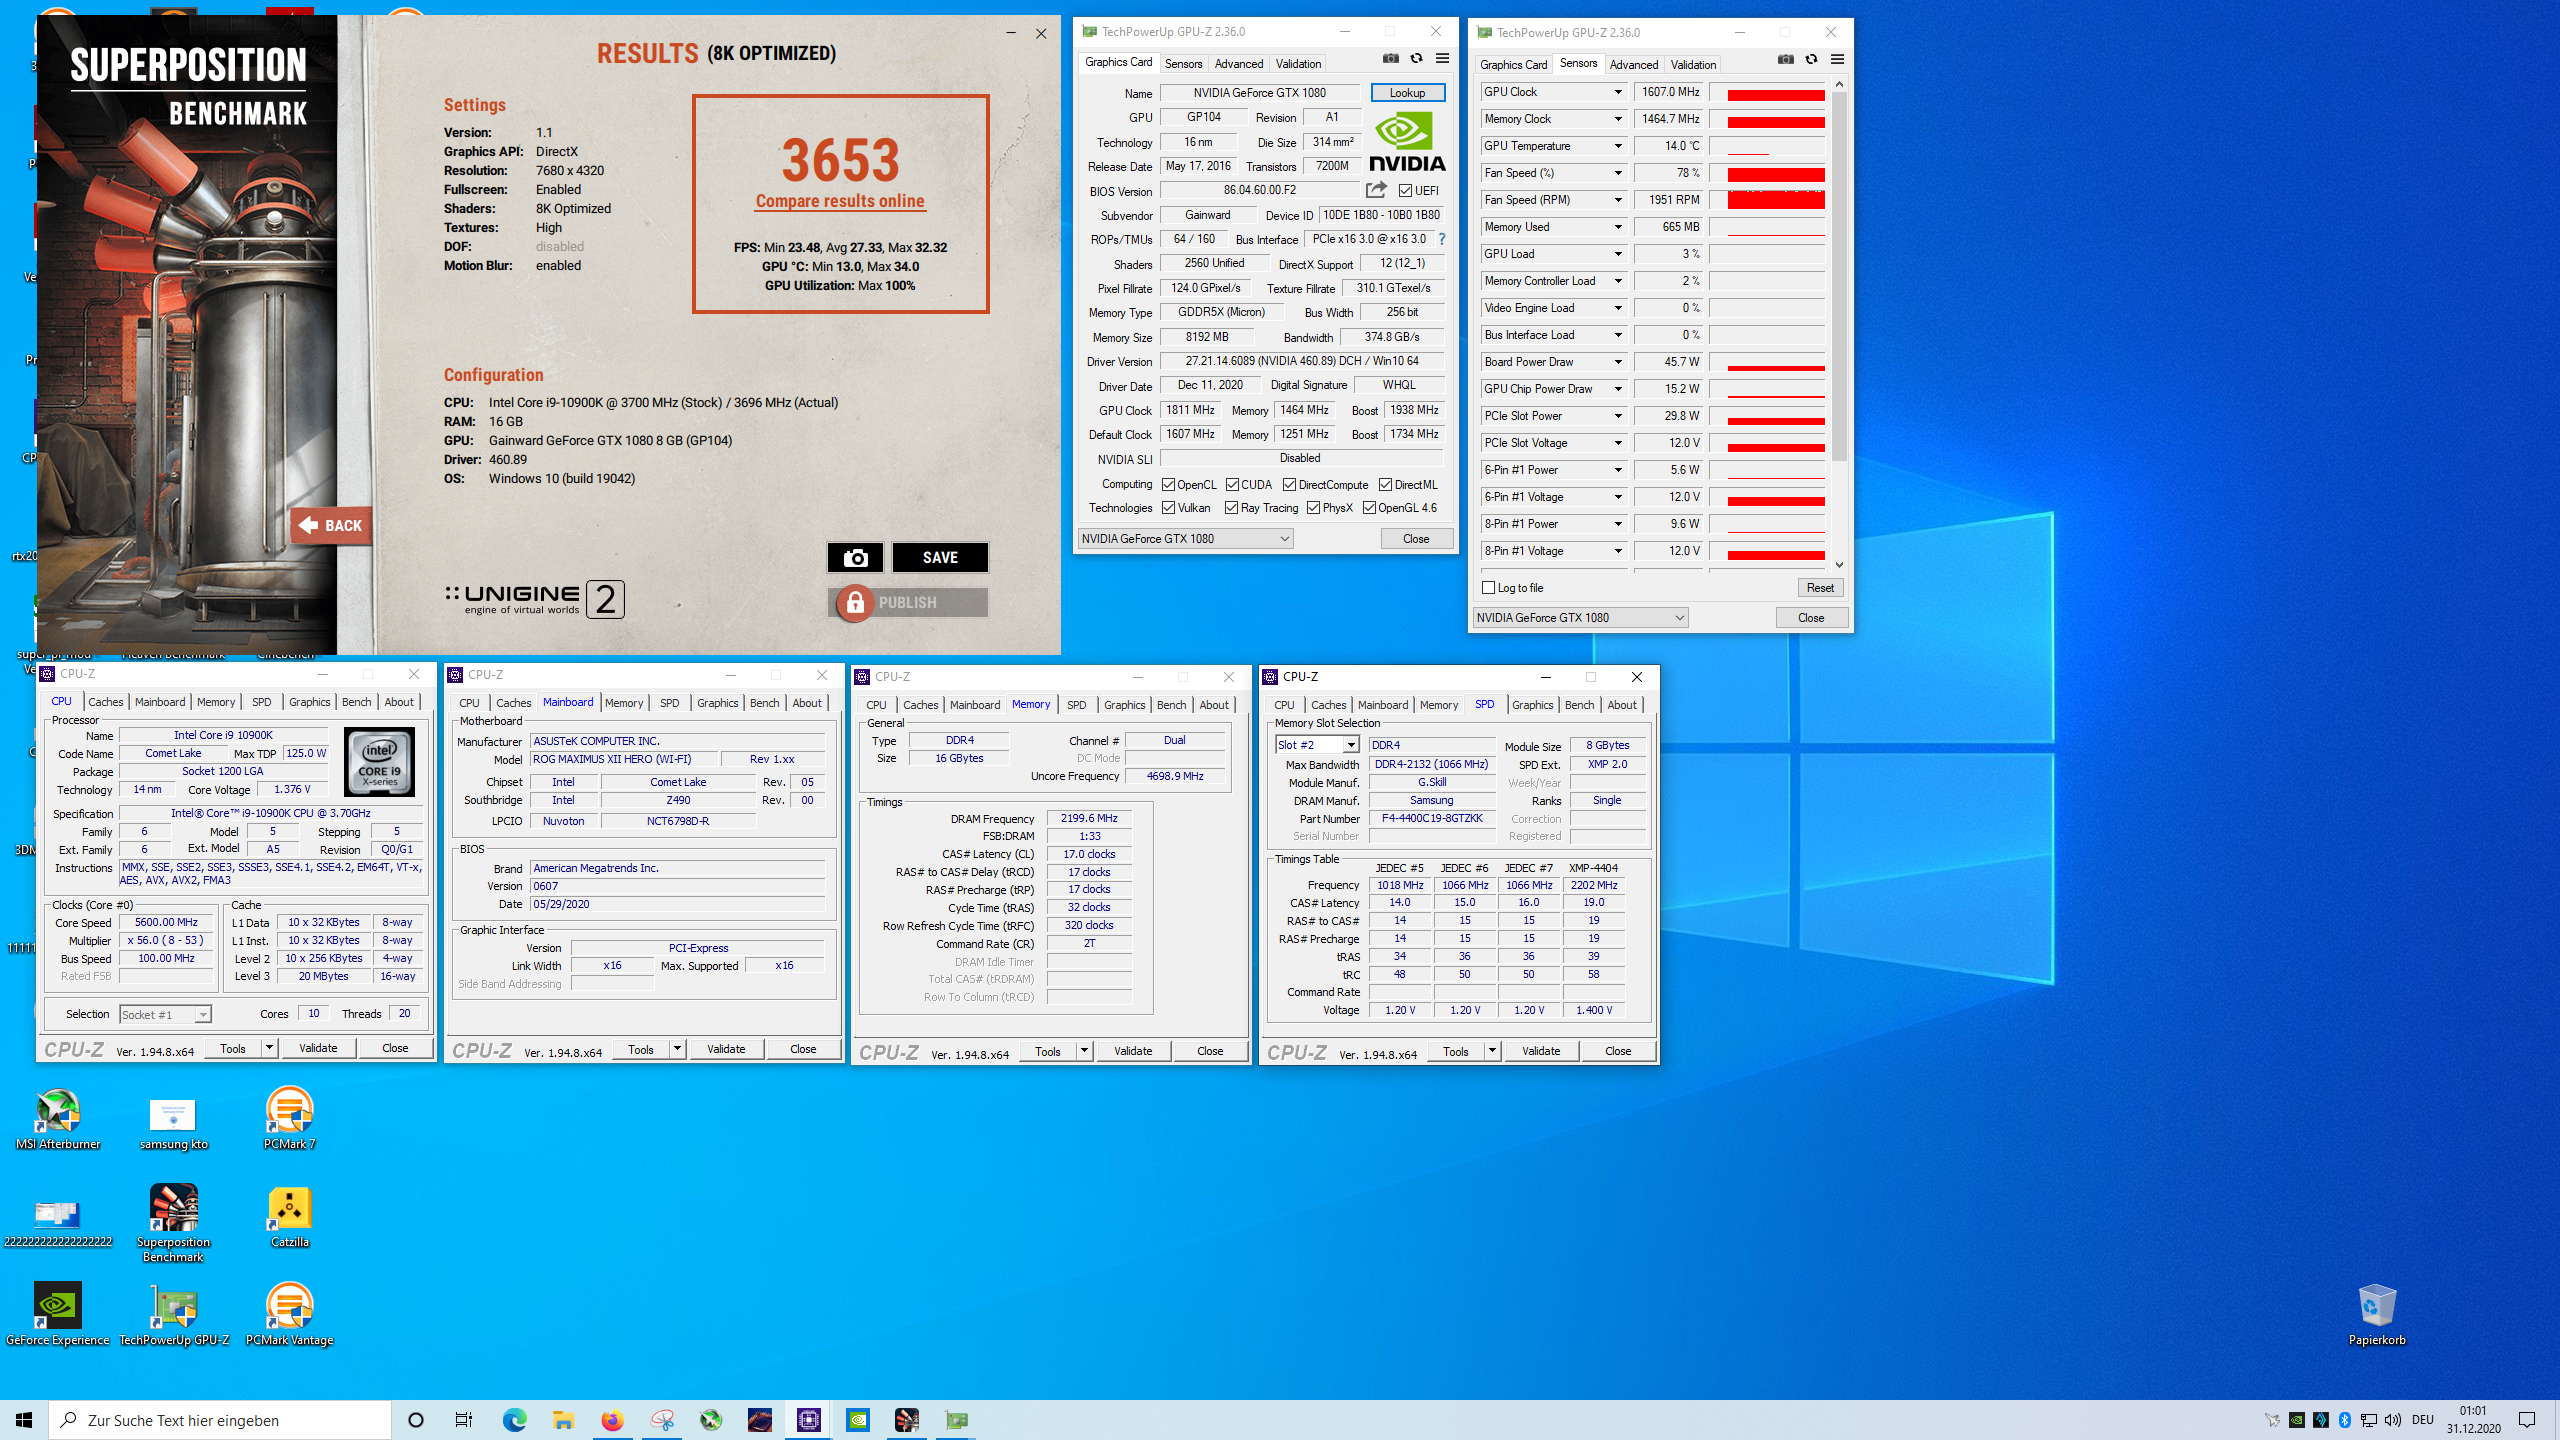
Task: Open the GPU selector dropdown in left GPU-Z
Action: coord(1186,539)
